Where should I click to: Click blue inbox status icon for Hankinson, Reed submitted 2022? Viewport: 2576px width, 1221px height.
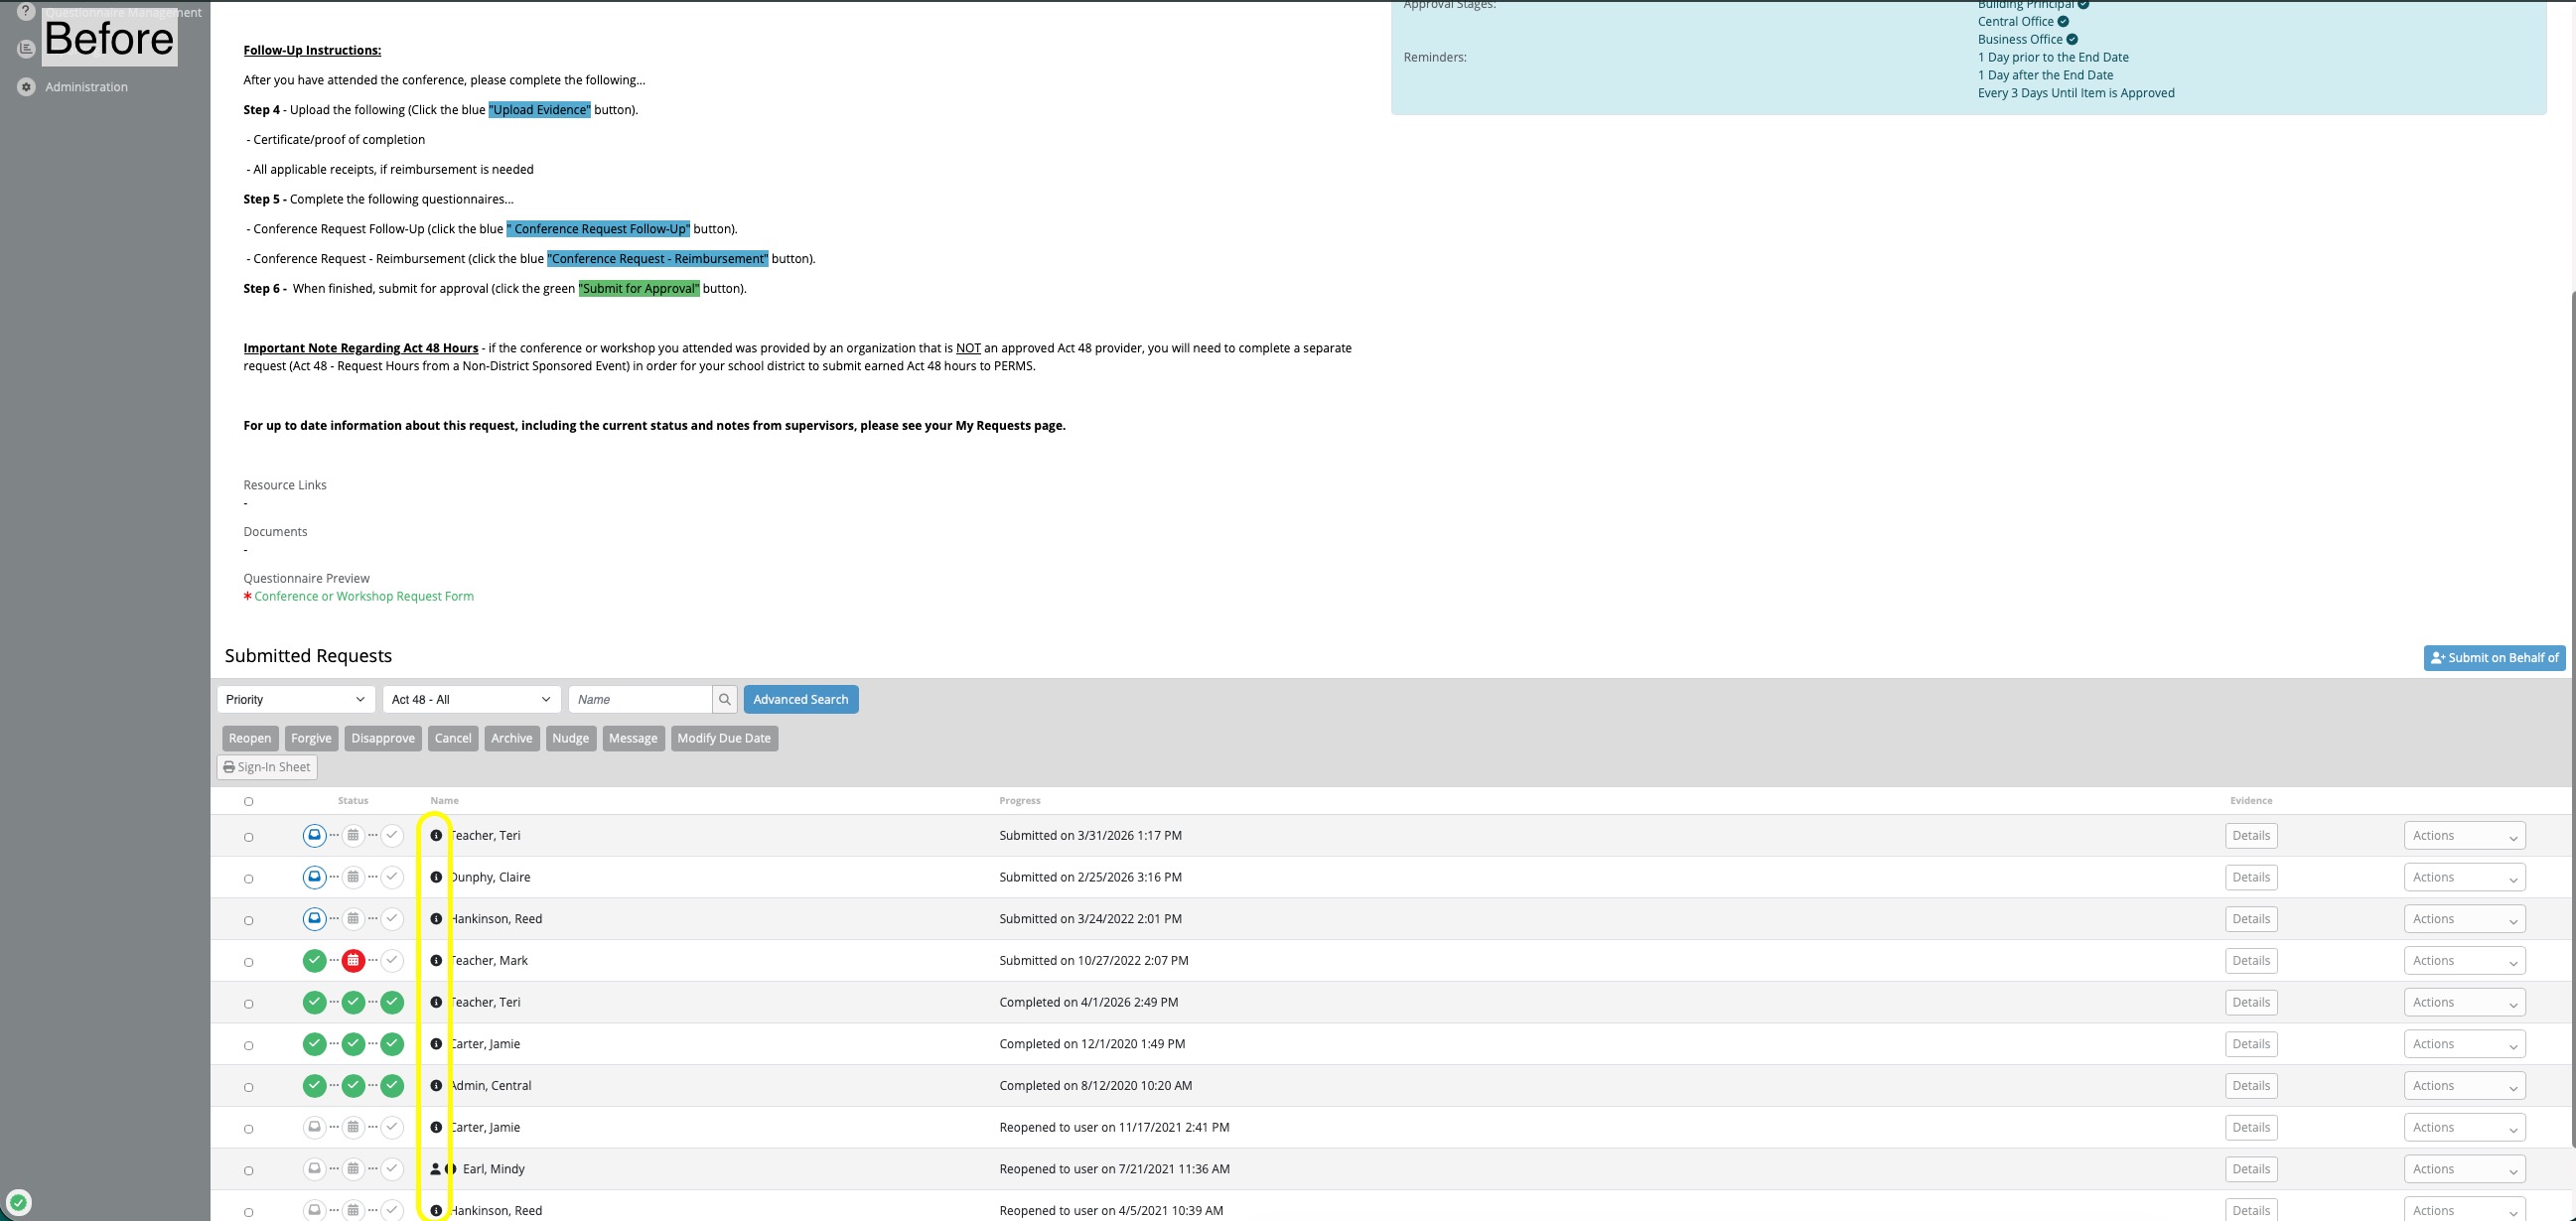pyautogui.click(x=314, y=918)
